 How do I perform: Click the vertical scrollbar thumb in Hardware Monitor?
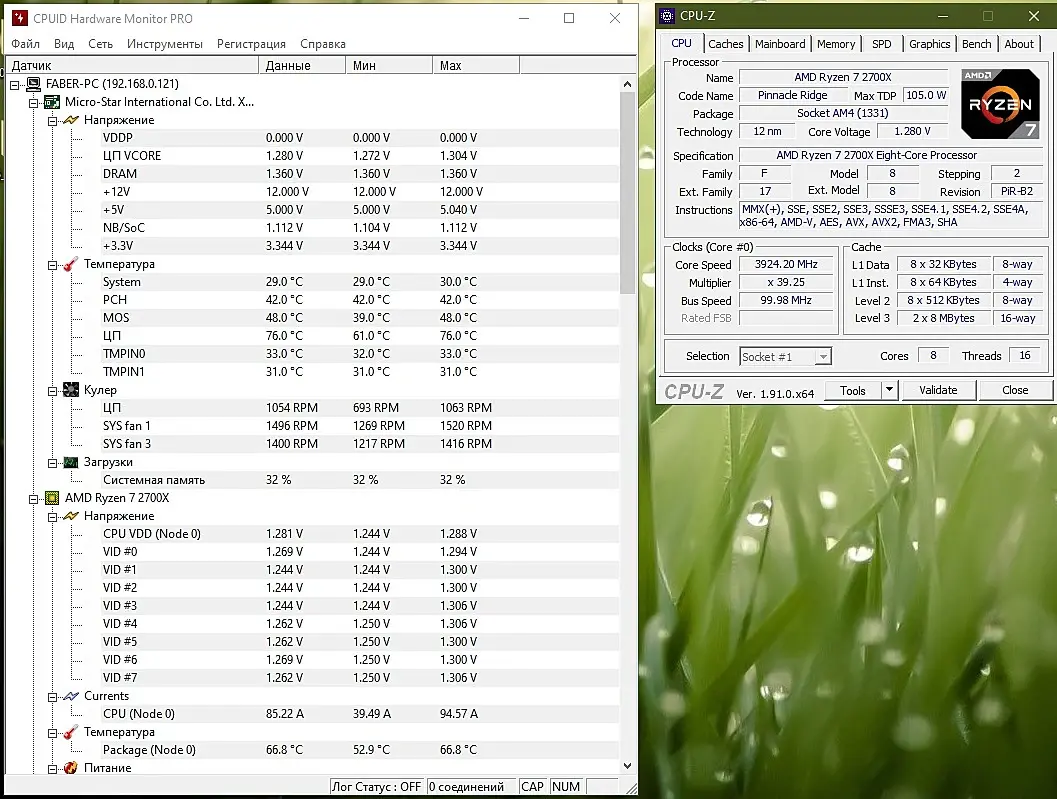[627, 193]
